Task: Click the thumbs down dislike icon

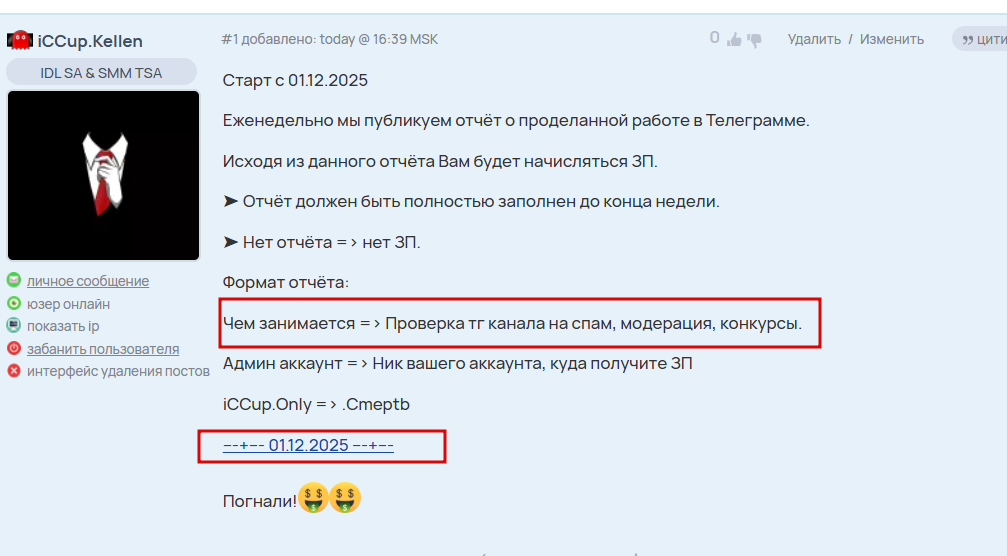Action: pyautogui.click(x=754, y=40)
